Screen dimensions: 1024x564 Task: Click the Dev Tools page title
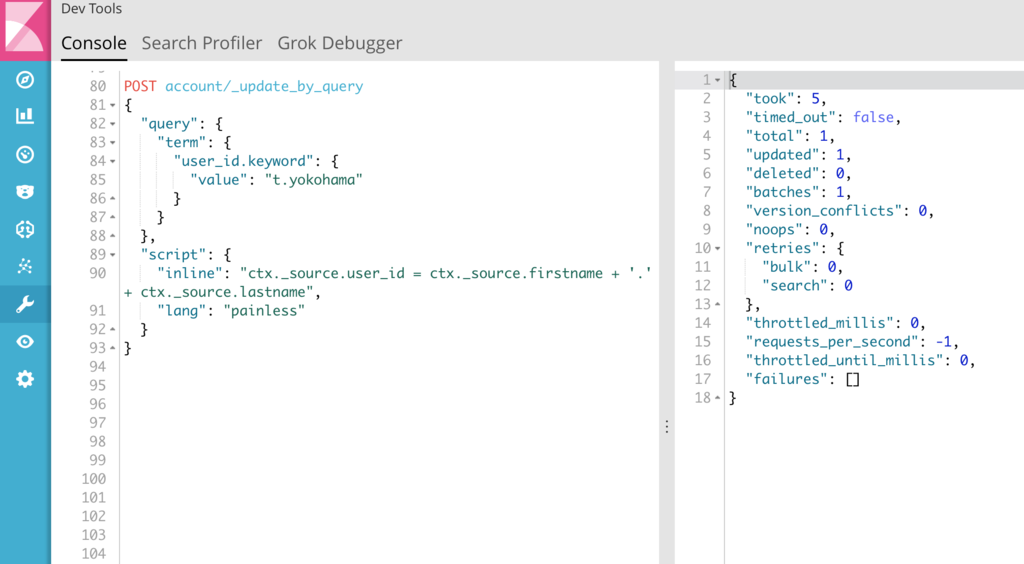[91, 8]
